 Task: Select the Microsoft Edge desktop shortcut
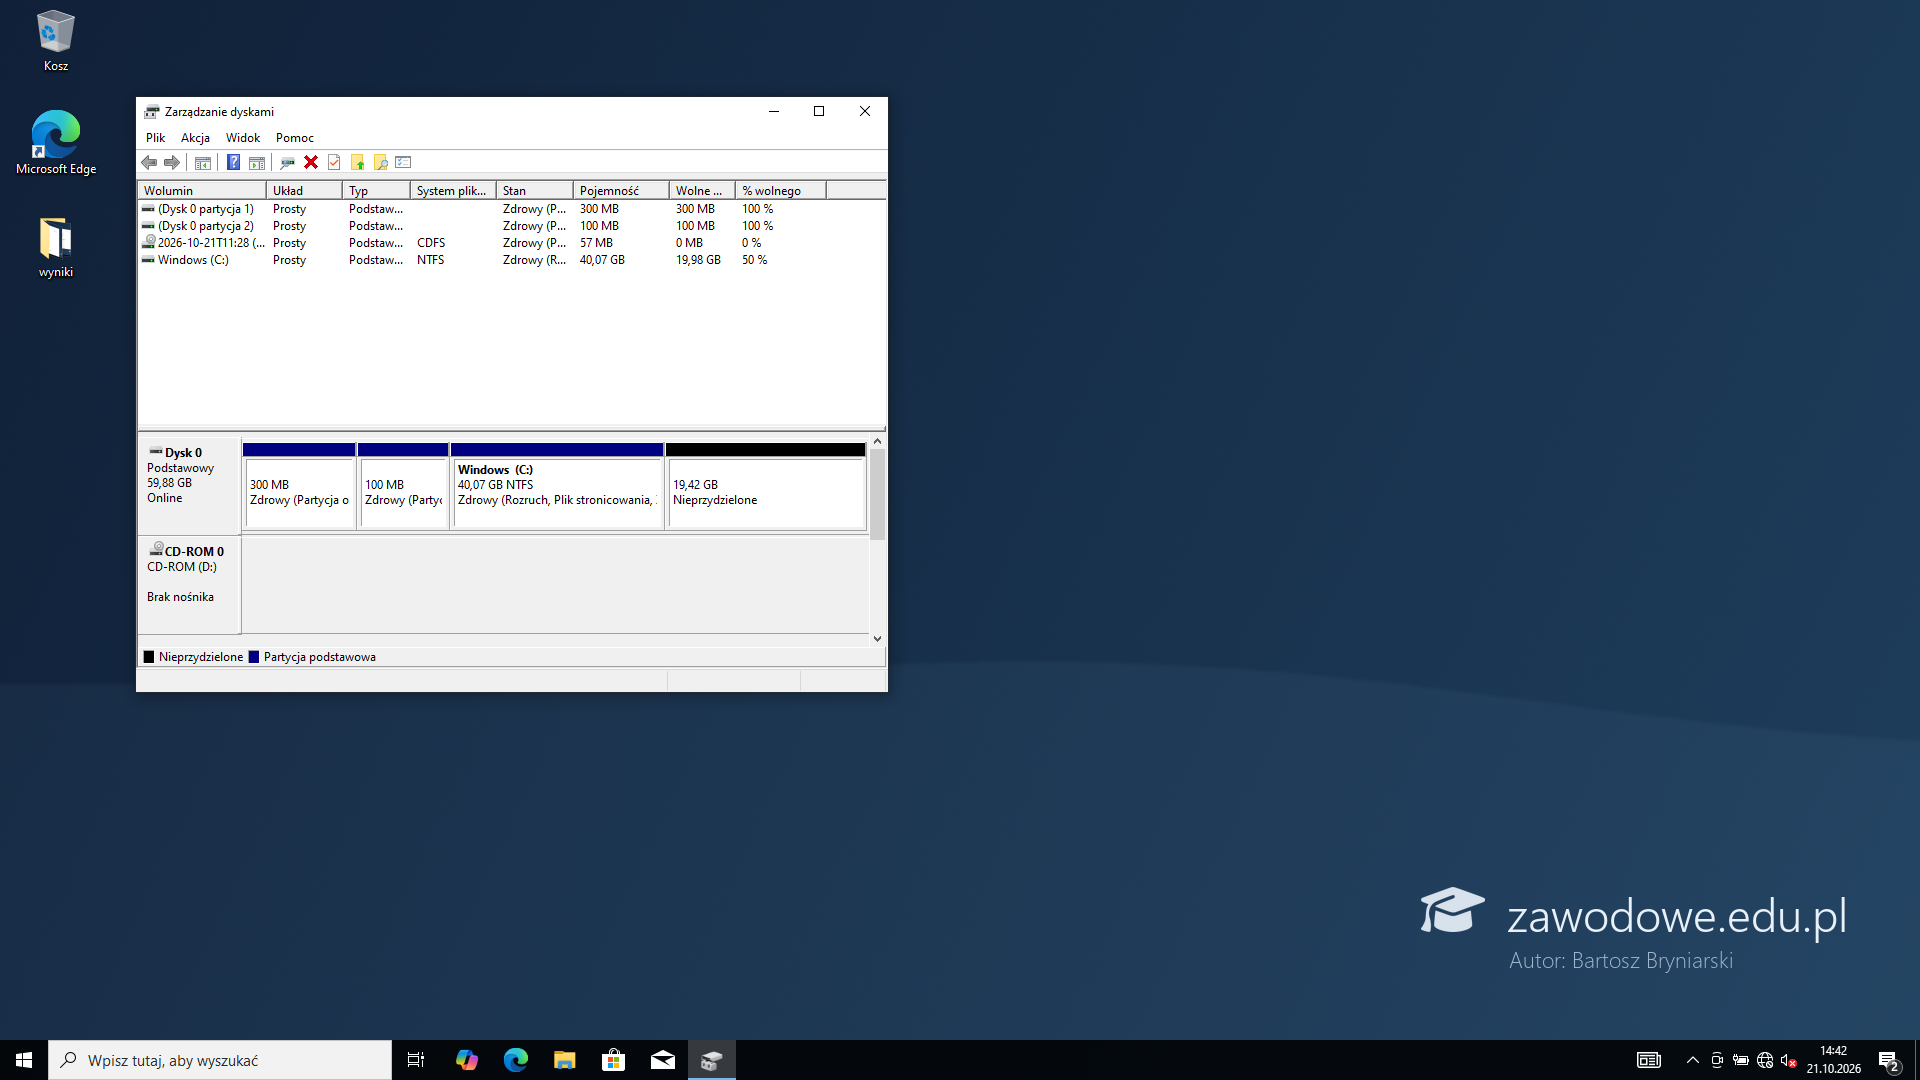(56, 143)
